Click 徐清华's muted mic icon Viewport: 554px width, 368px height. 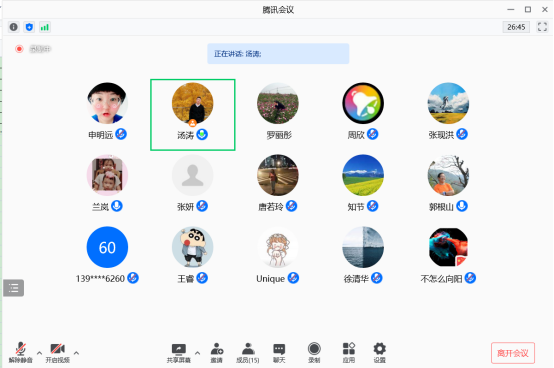pos(377,278)
